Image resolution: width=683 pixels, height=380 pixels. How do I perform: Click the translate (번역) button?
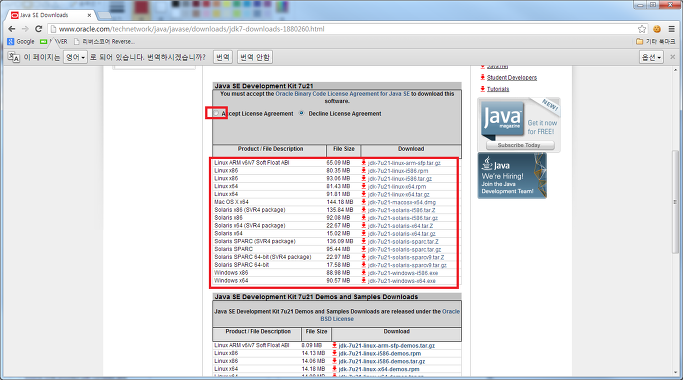click(223, 57)
